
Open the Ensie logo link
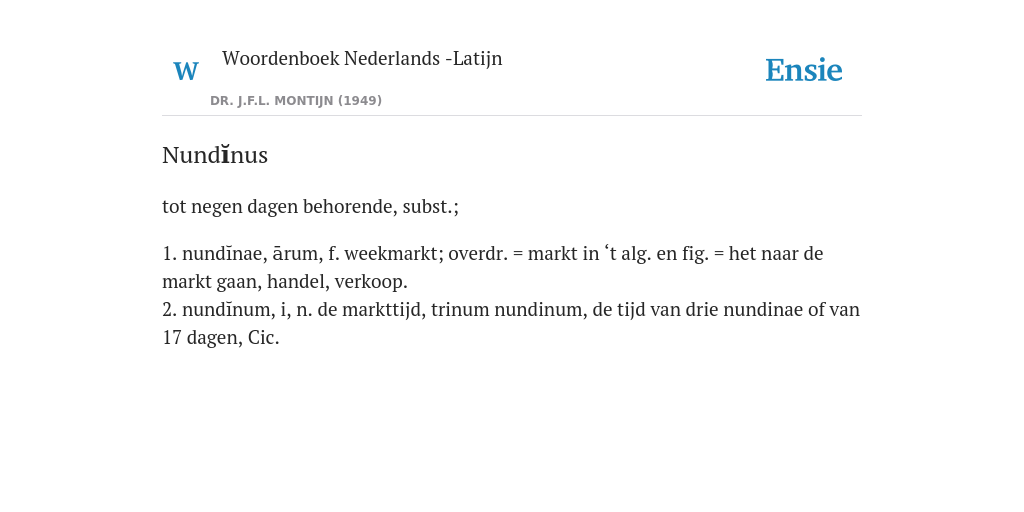pos(804,71)
